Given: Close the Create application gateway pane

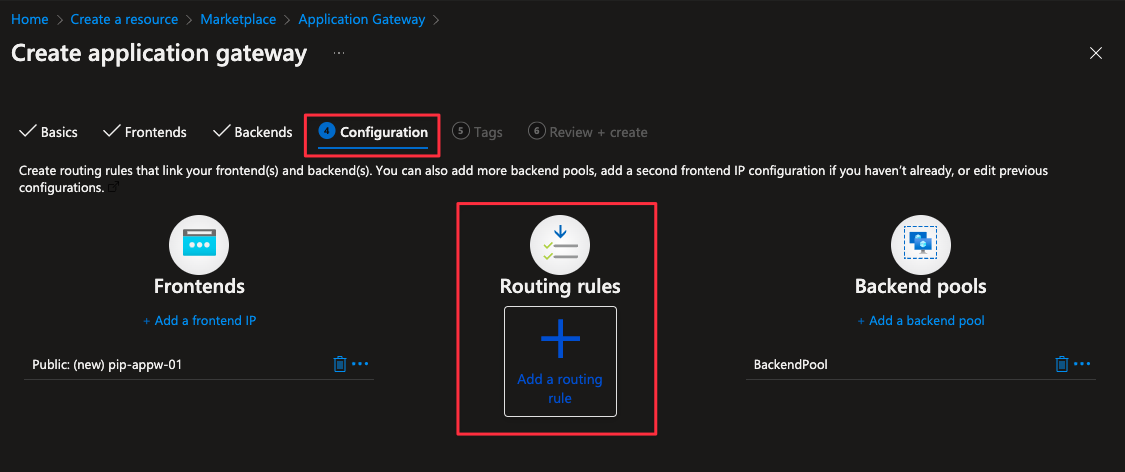Looking at the screenshot, I should [x=1096, y=53].
